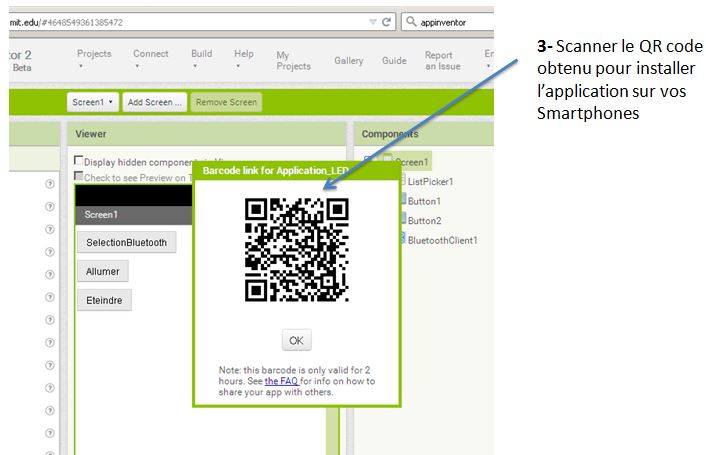
Task: Click the BluetoothClient1 component icon
Action: [401, 239]
